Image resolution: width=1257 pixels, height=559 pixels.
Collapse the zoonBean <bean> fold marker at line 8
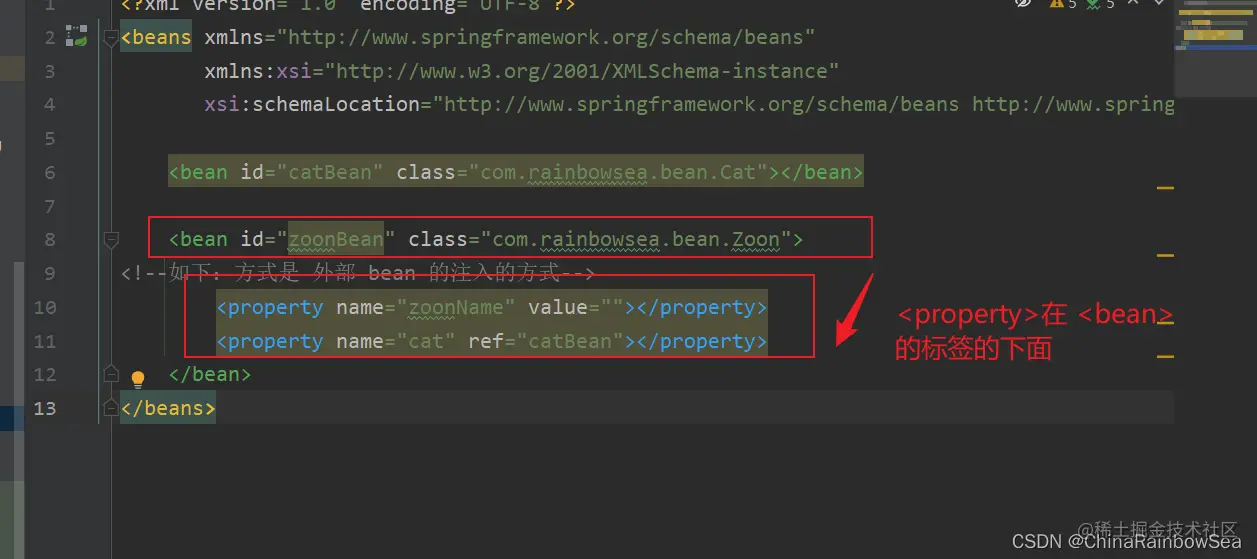tap(110, 240)
